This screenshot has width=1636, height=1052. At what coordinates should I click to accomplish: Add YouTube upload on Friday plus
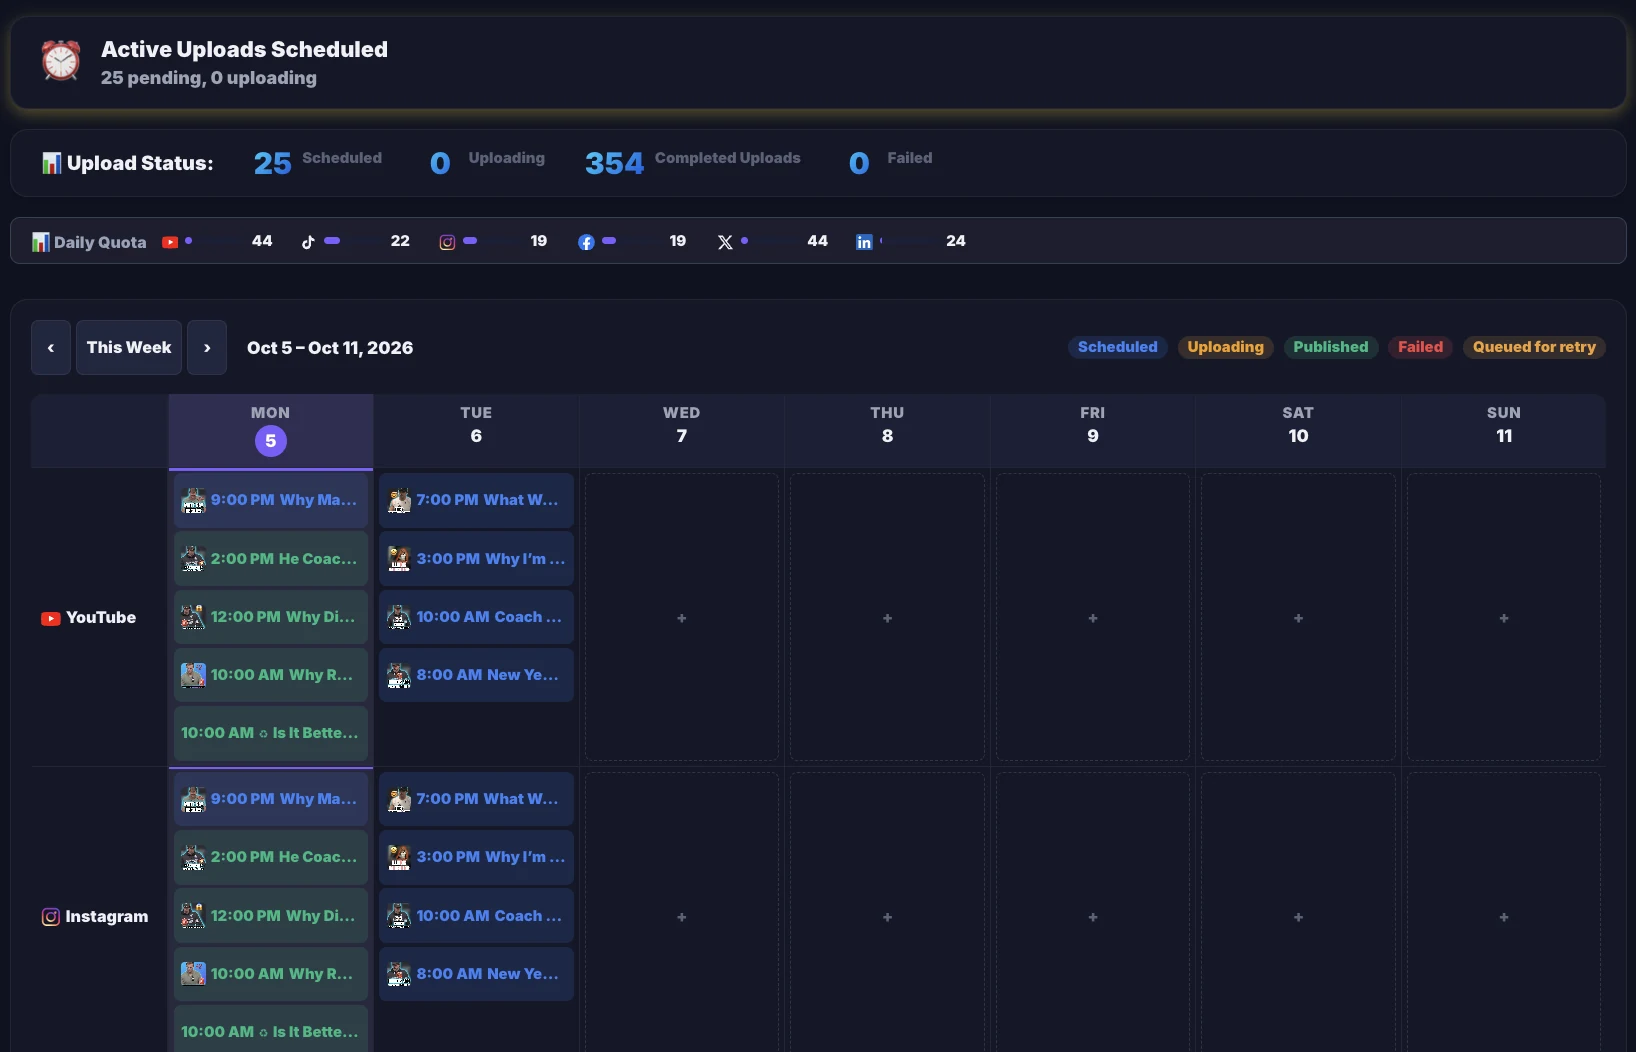pyautogui.click(x=1093, y=618)
